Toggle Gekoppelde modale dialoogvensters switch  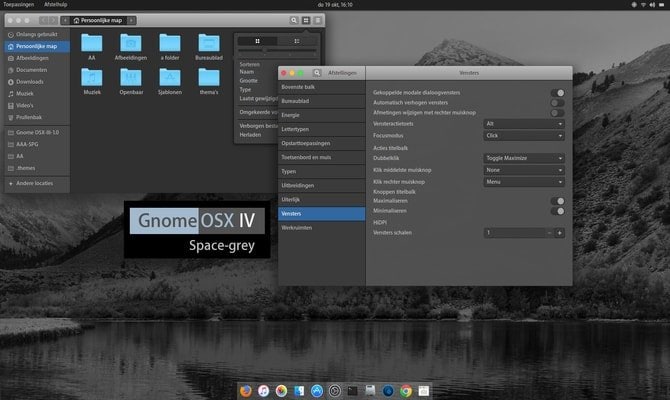pyautogui.click(x=557, y=93)
